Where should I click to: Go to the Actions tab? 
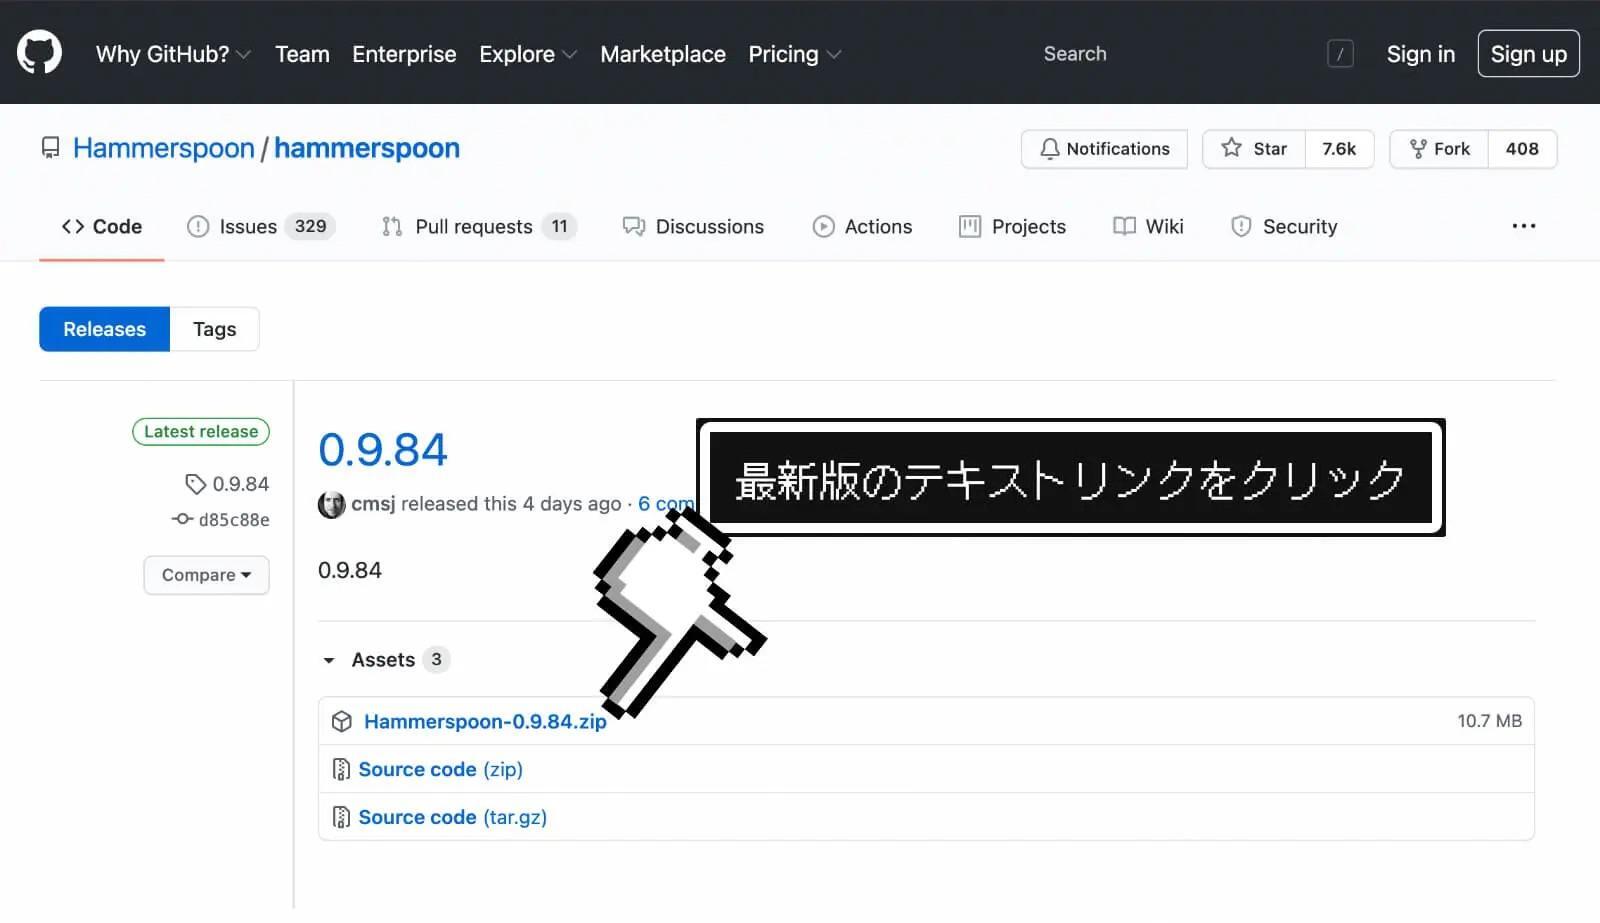click(x=862, y=227)
